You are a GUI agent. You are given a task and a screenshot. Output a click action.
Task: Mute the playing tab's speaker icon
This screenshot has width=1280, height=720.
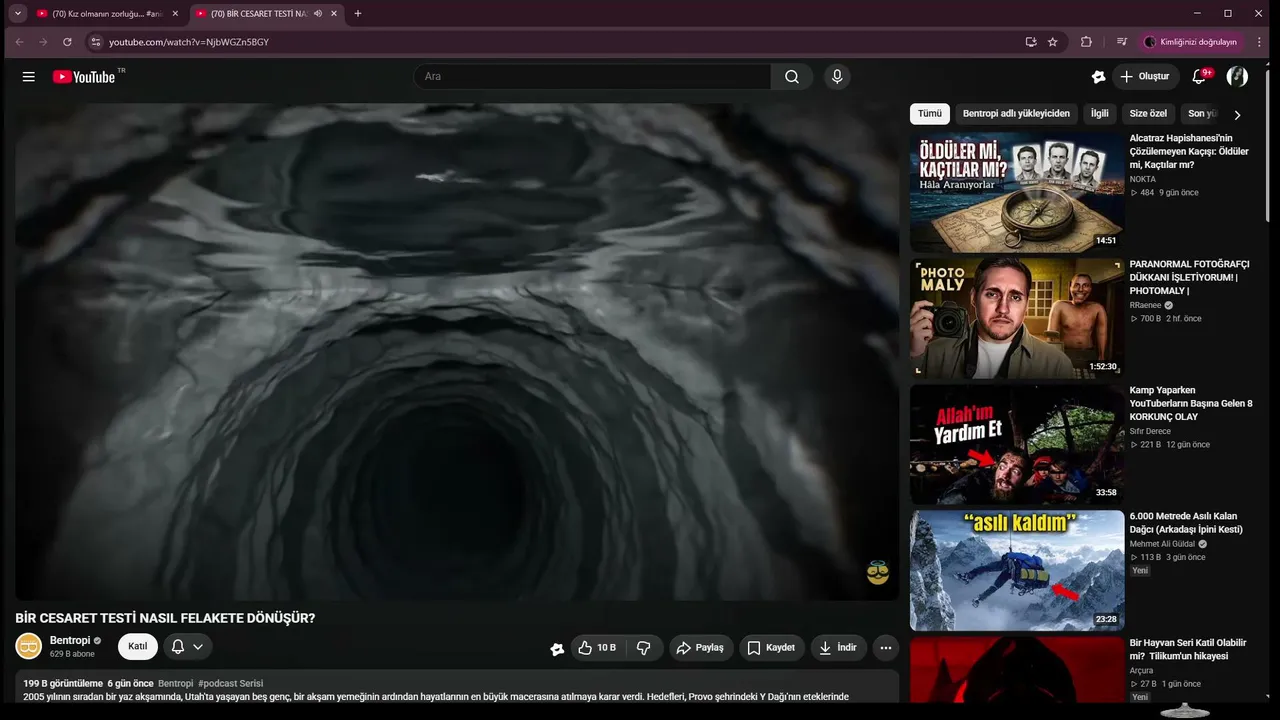click(318, 14)
